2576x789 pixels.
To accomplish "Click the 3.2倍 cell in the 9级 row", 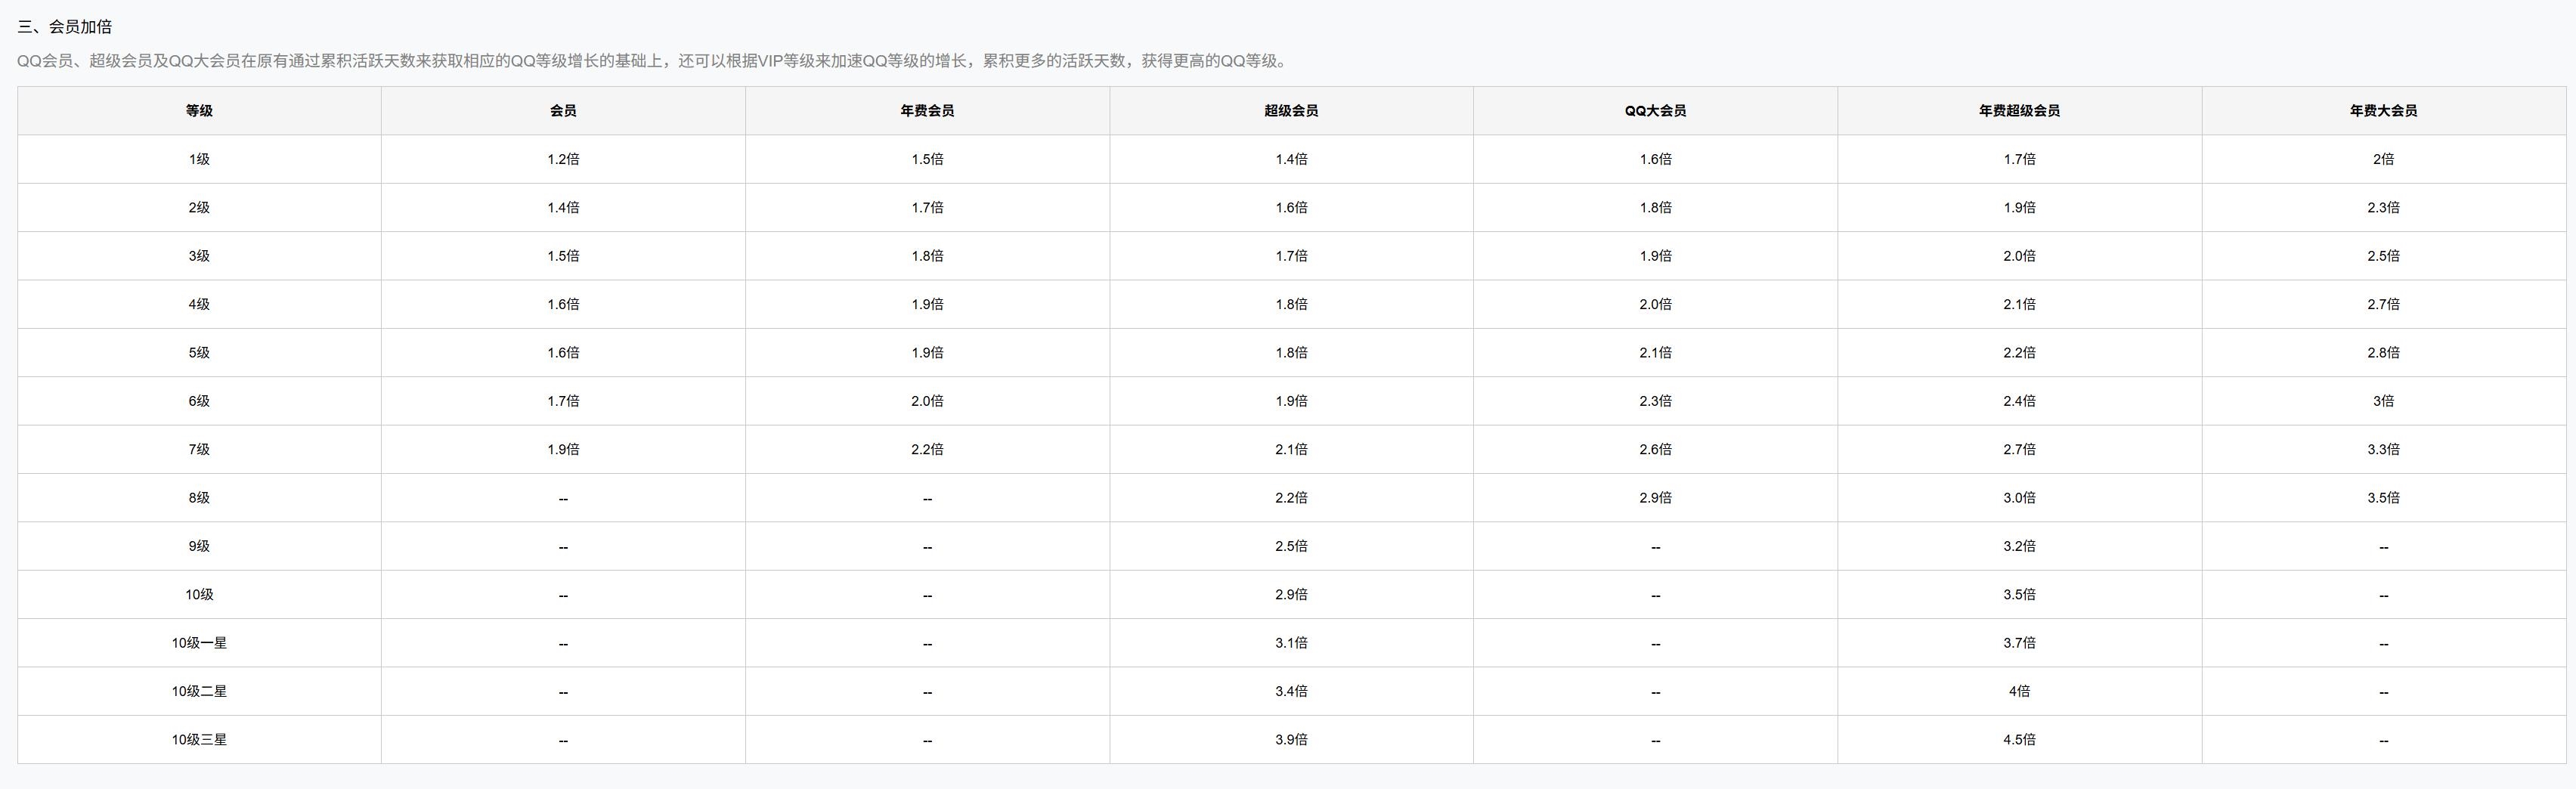I will click(2019, 546).
